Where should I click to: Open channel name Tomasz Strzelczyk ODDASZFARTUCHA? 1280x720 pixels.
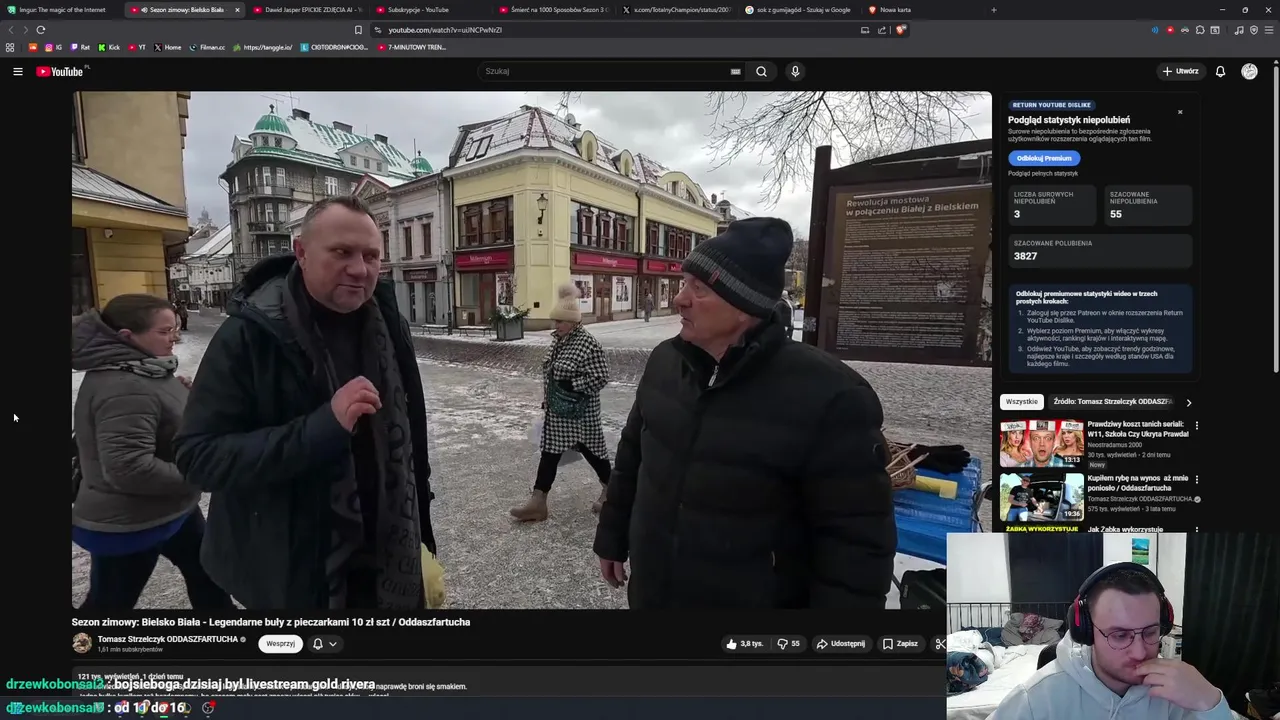tap(168, 639)
